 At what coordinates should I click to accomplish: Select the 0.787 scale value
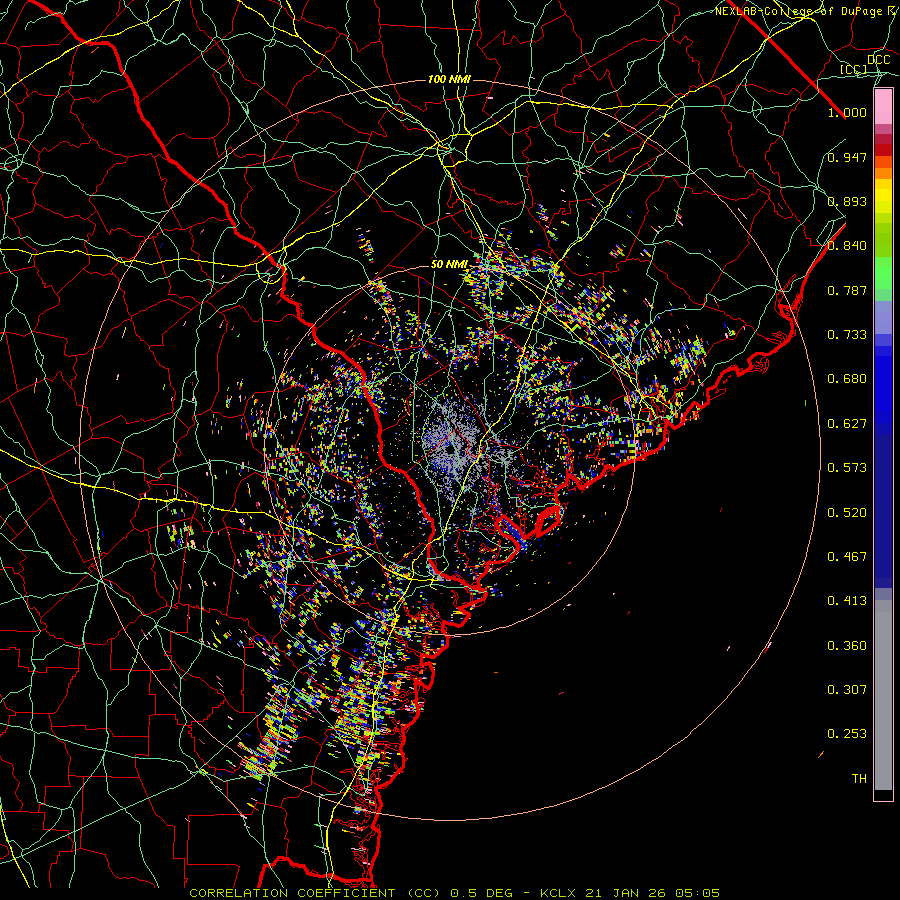coord(847,290)
